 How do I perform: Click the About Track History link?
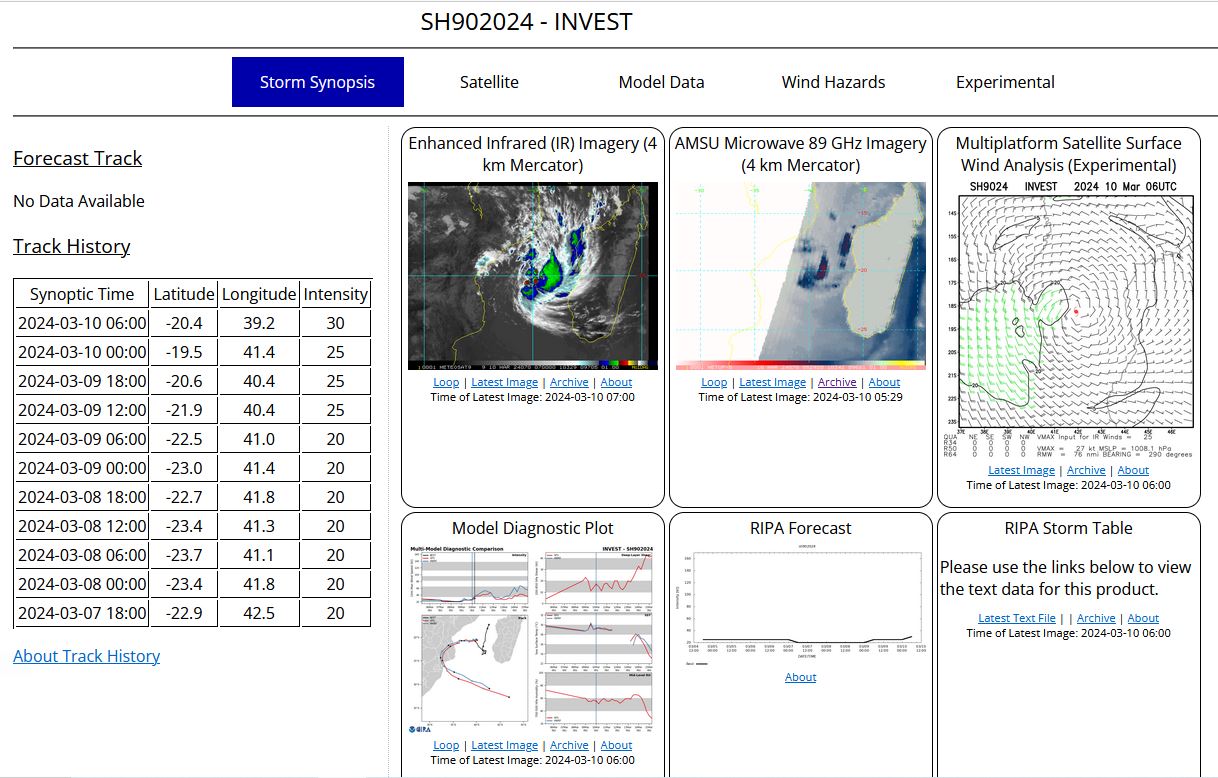click(86, 656)
